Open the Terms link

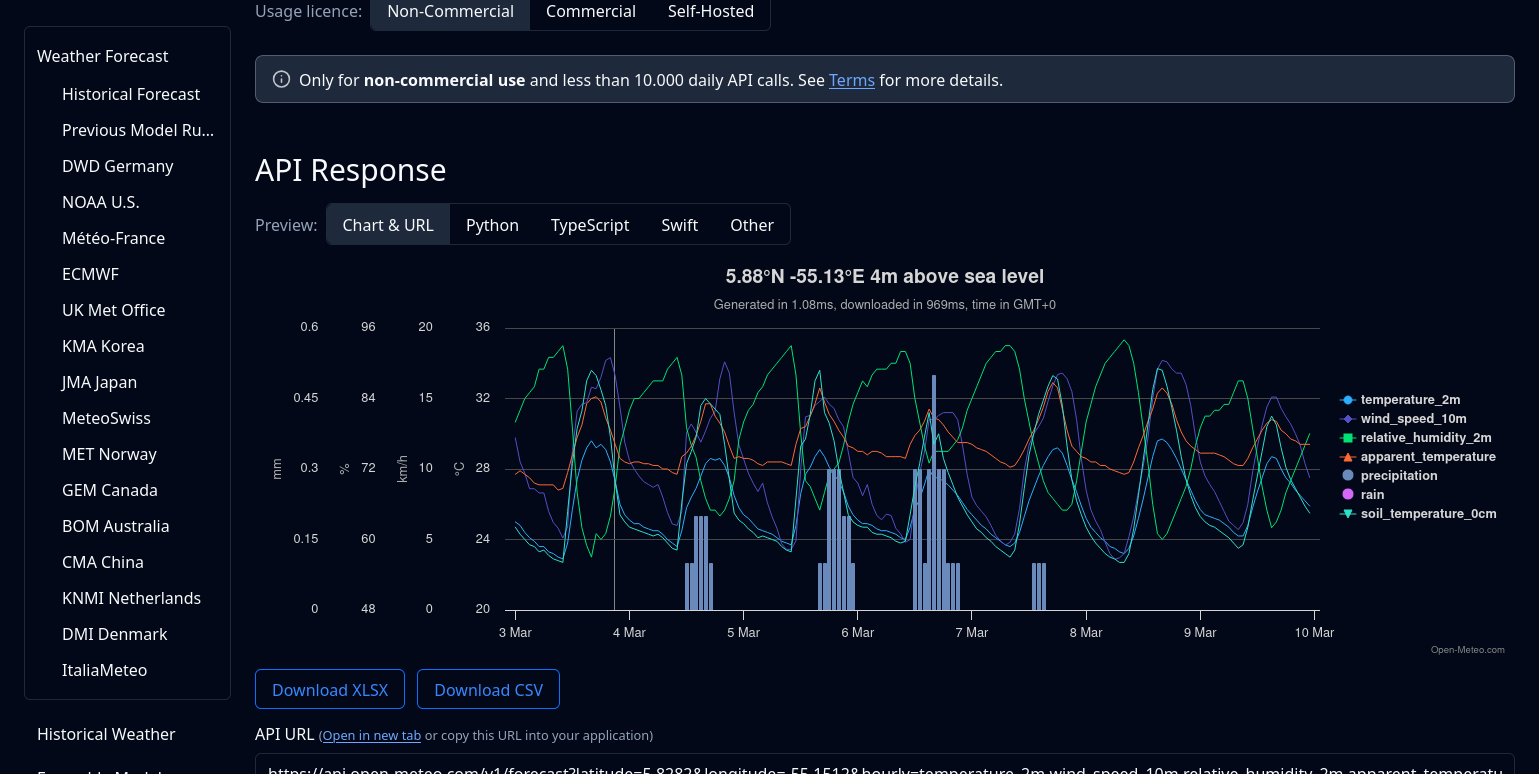(851, 80)
